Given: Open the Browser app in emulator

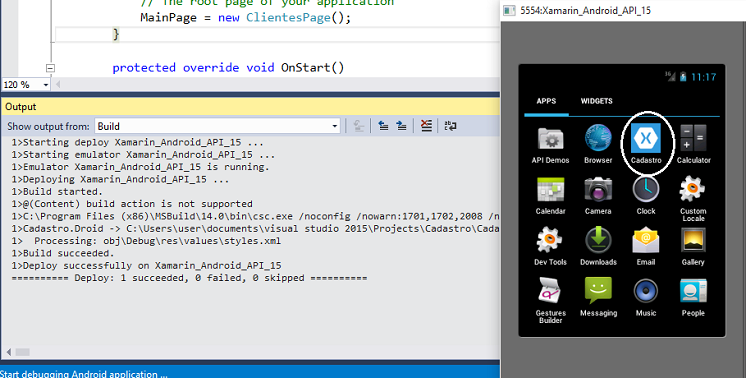Looking at the screenshot, I should [x=598, y=144].
